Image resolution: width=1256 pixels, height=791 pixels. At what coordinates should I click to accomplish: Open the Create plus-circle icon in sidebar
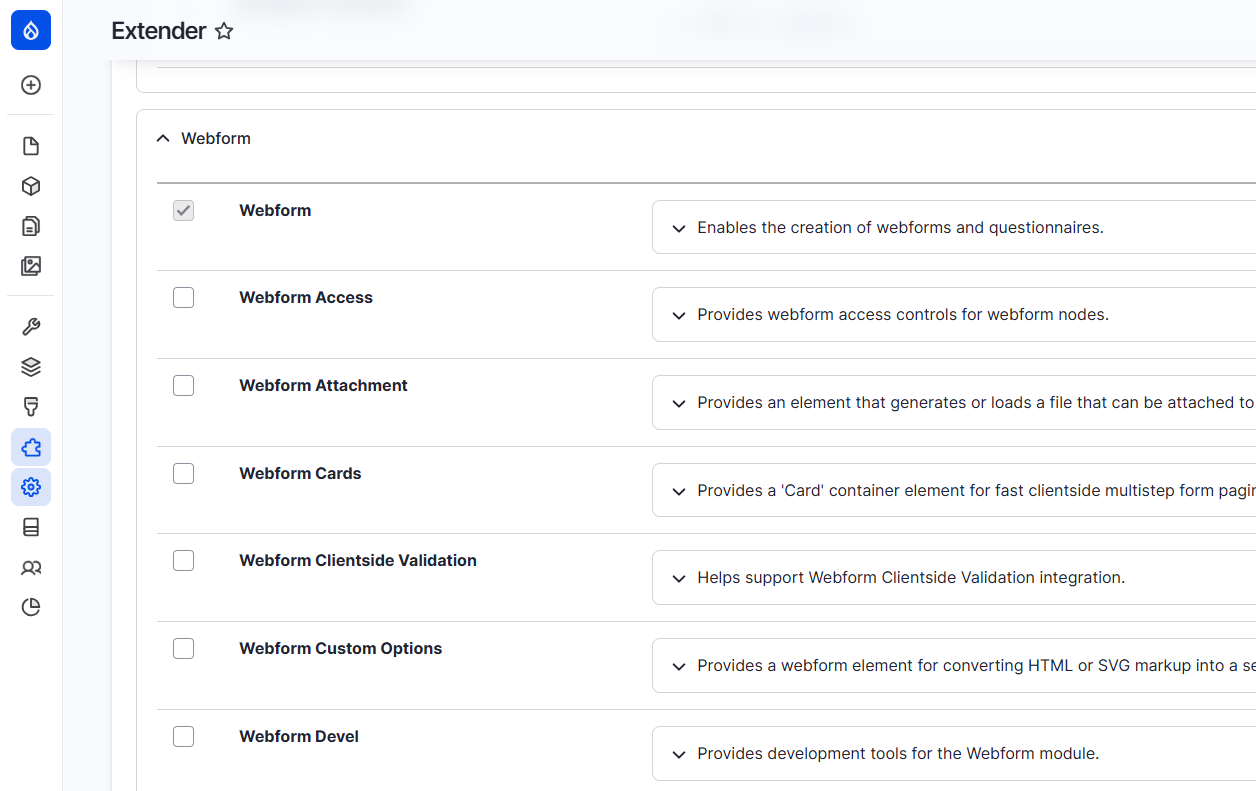[x=31, y=85]
